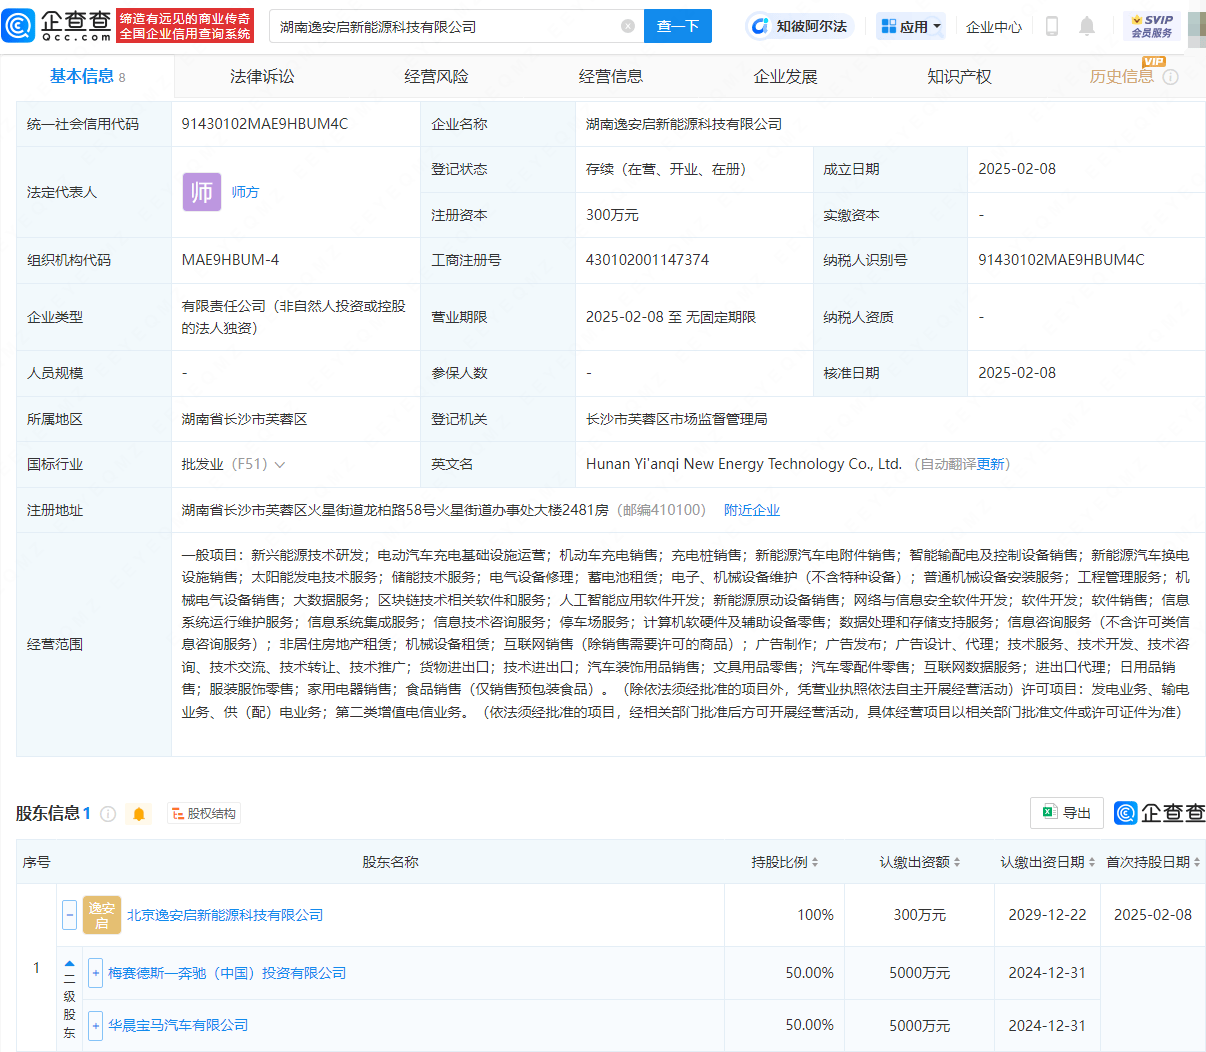Open SVIP member services
Image resolution: width=1206 pixels, height=1052 pixels.
tap(1152, 26)
